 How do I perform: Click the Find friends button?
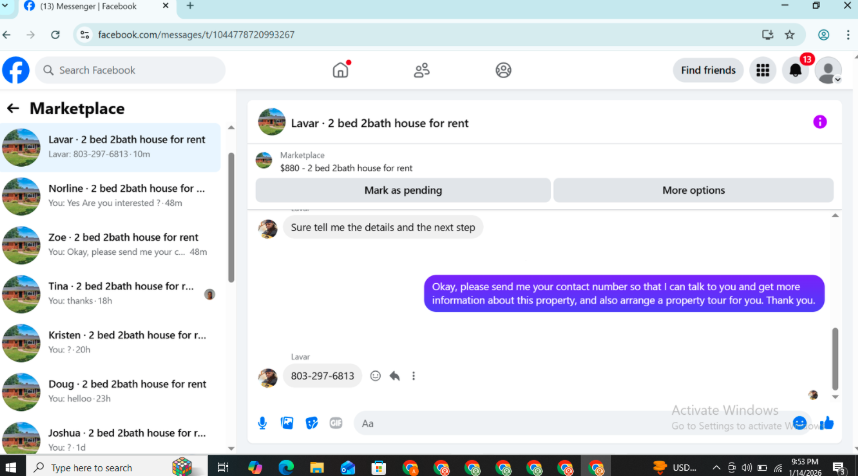click(708, 70)
